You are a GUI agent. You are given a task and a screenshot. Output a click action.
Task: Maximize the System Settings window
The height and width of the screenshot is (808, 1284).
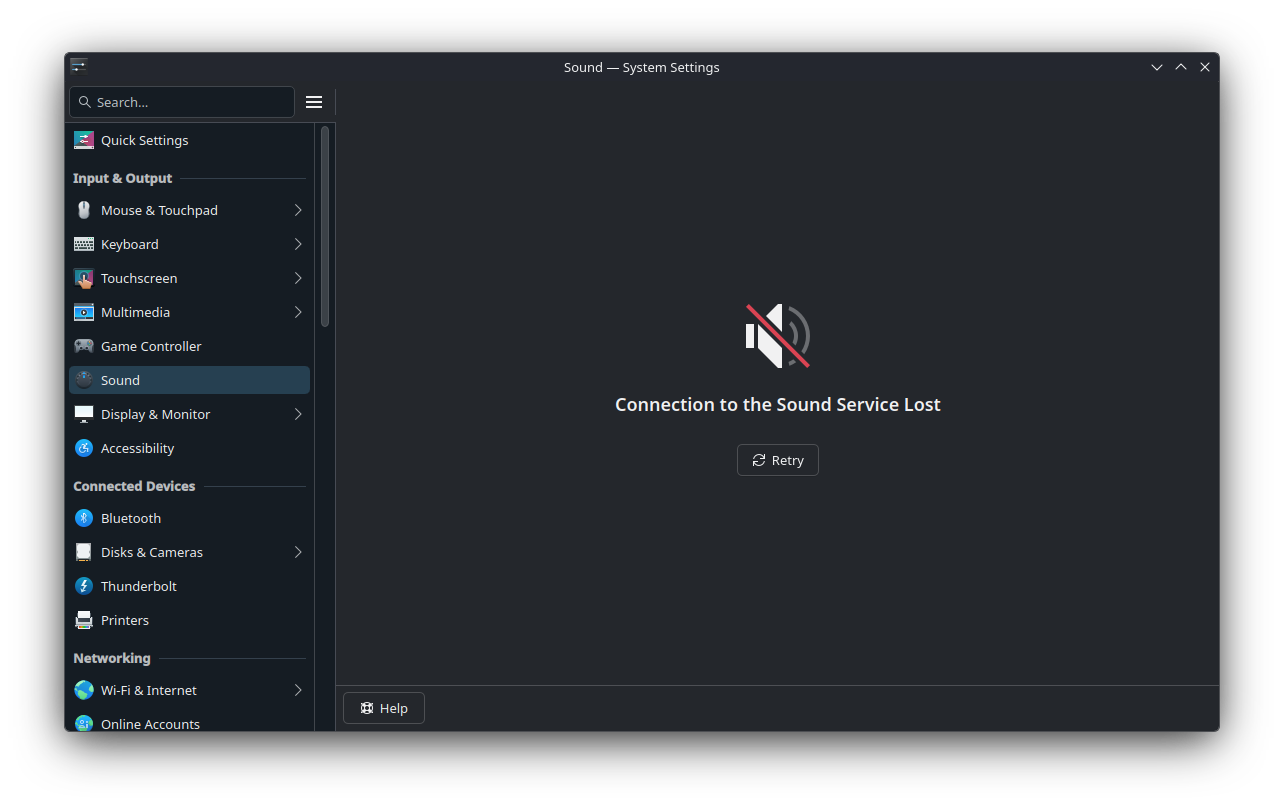[x=1181, y=67]
